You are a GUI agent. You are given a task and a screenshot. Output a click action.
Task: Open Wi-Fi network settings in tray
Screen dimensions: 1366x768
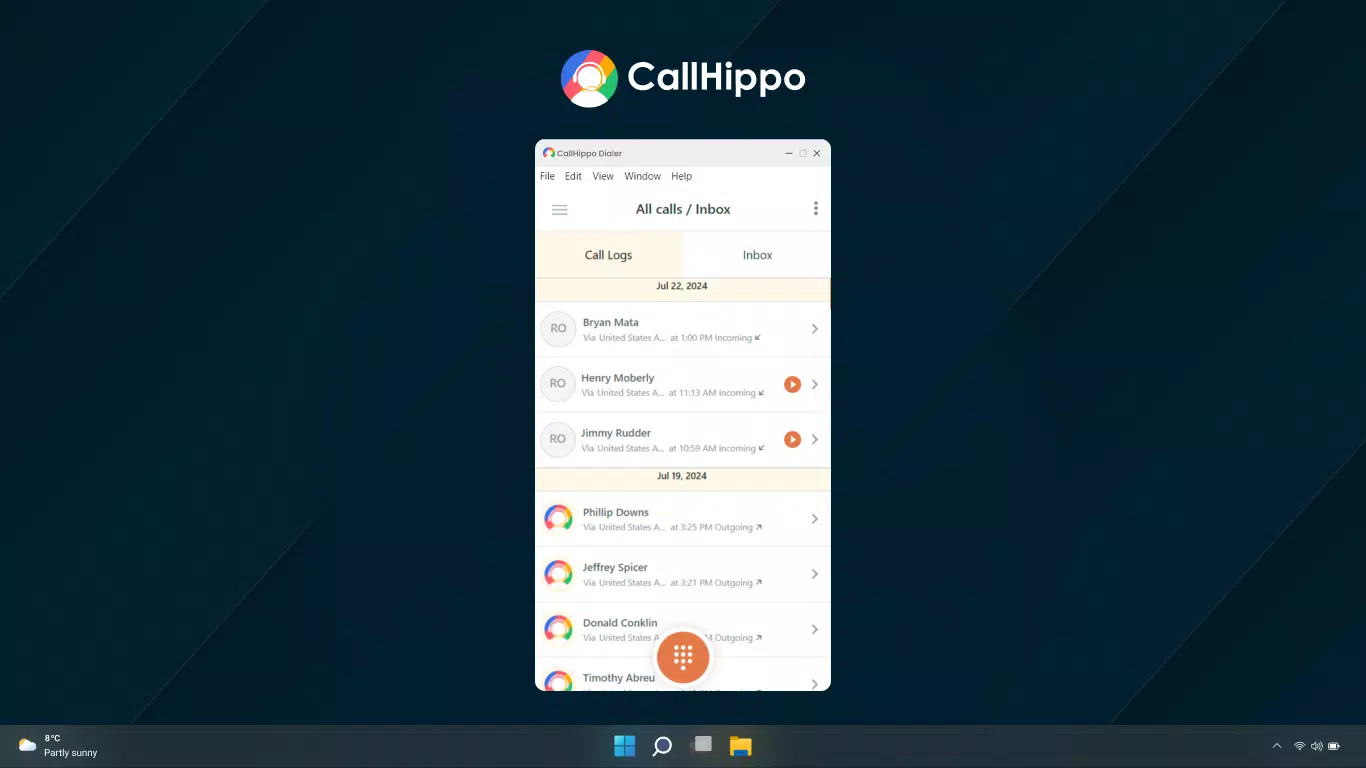(1300, 746)
